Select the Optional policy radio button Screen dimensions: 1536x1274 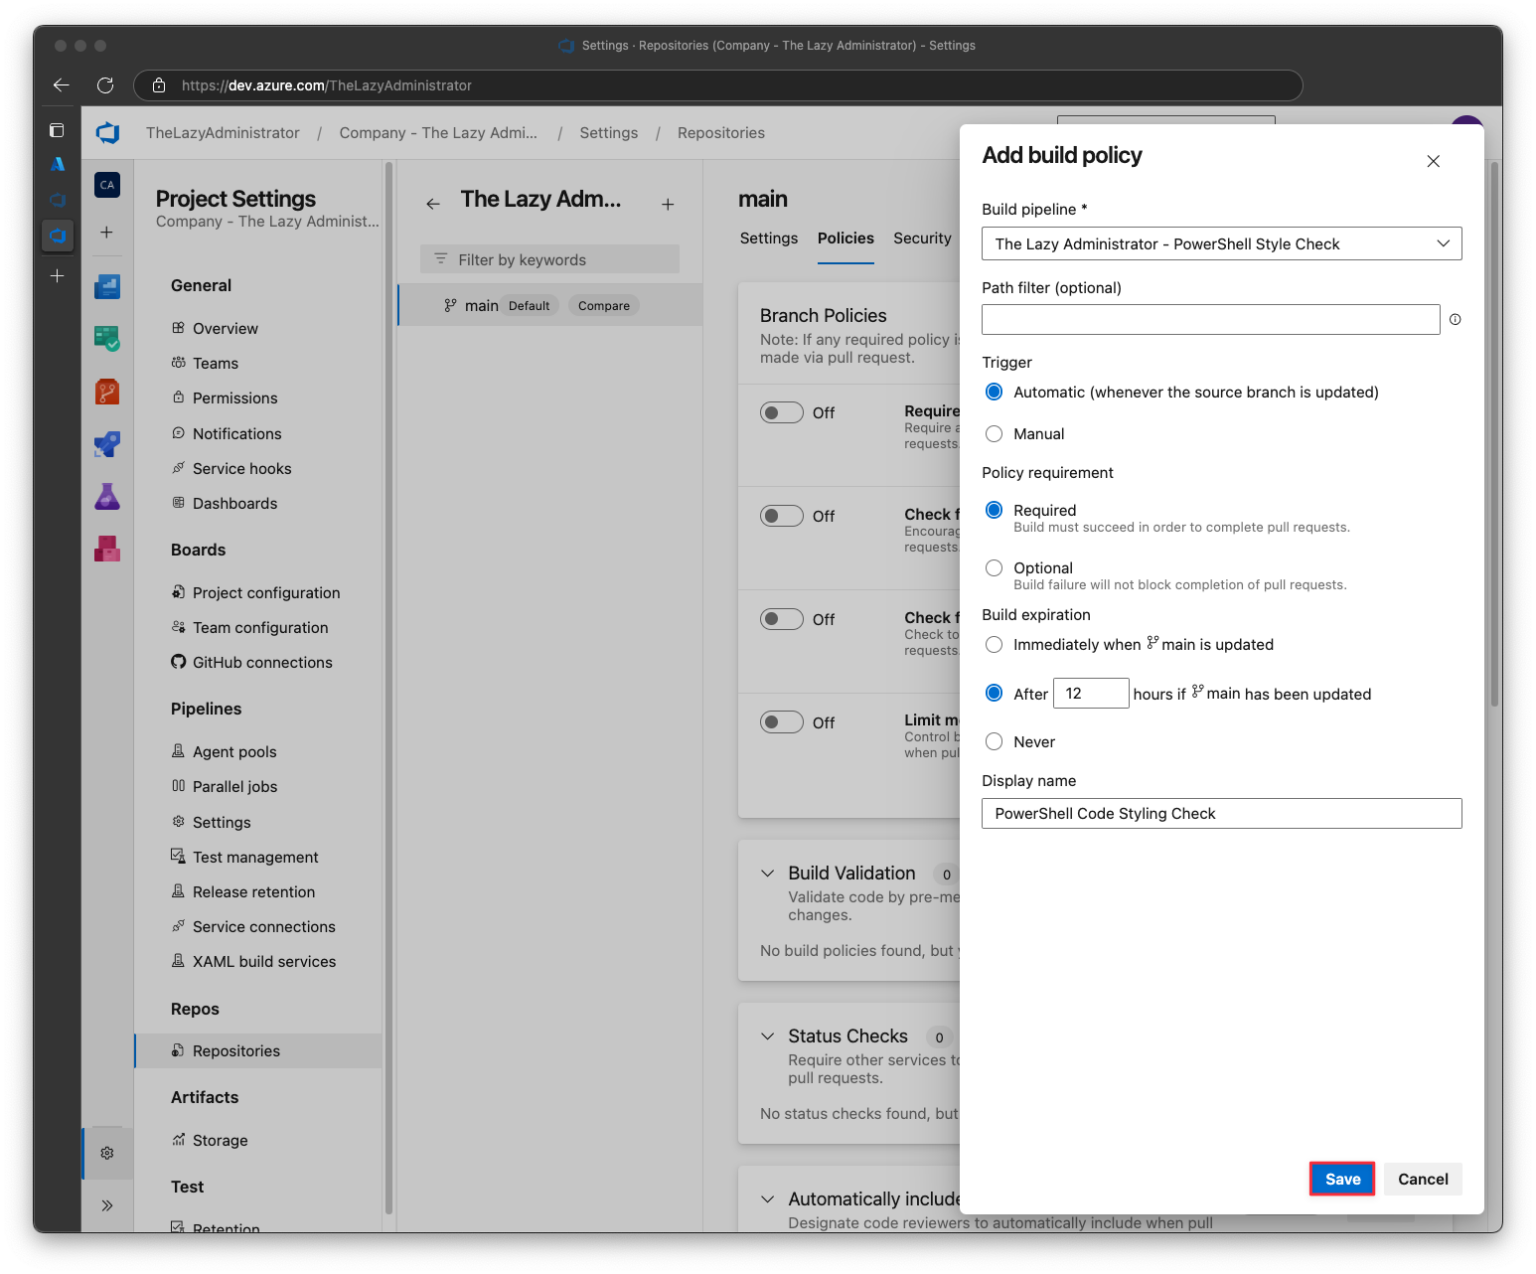[x=994, y=568]
